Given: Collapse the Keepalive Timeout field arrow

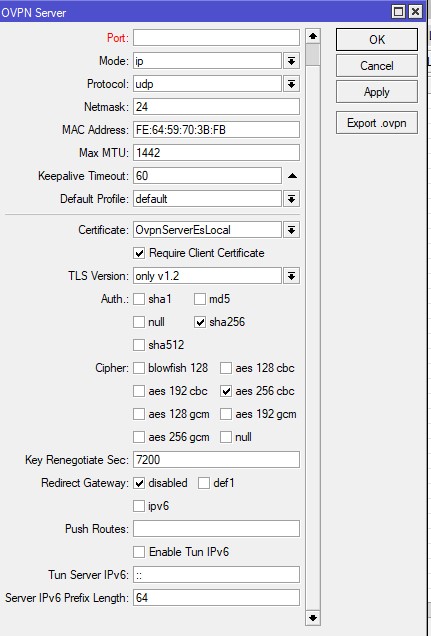Looking at the screenshot, I should [292, 176].
